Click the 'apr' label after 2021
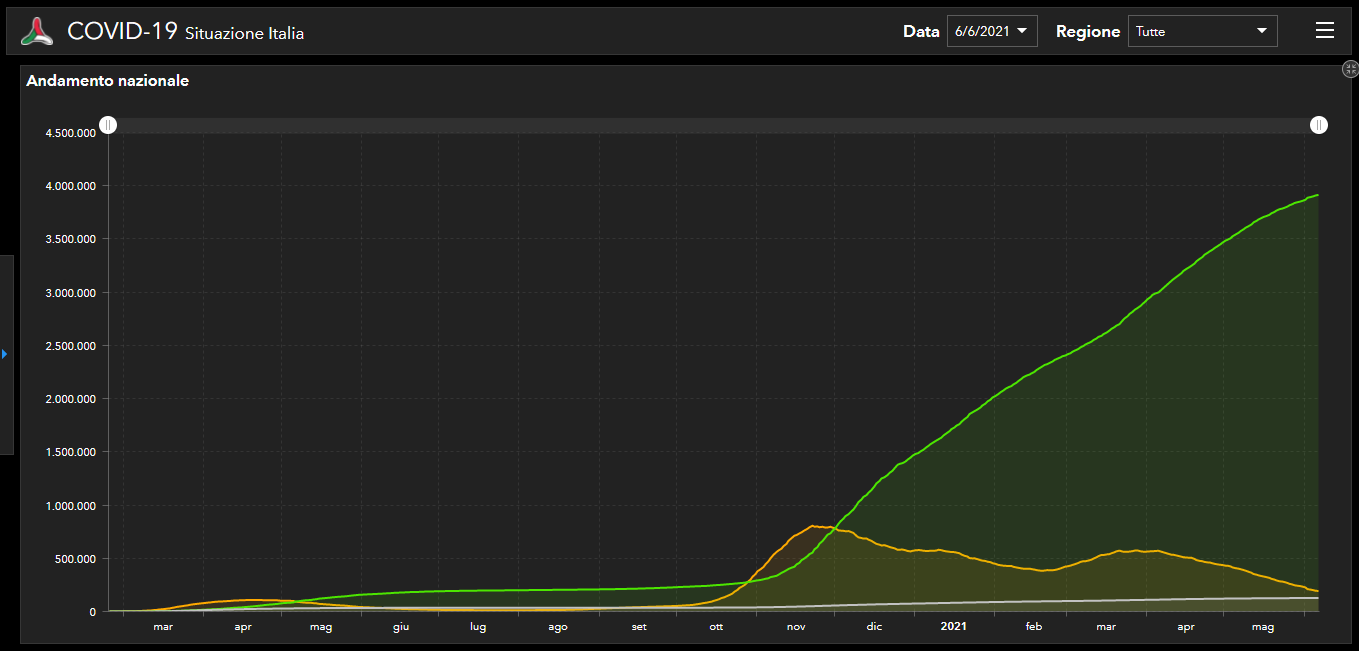 1185,627
